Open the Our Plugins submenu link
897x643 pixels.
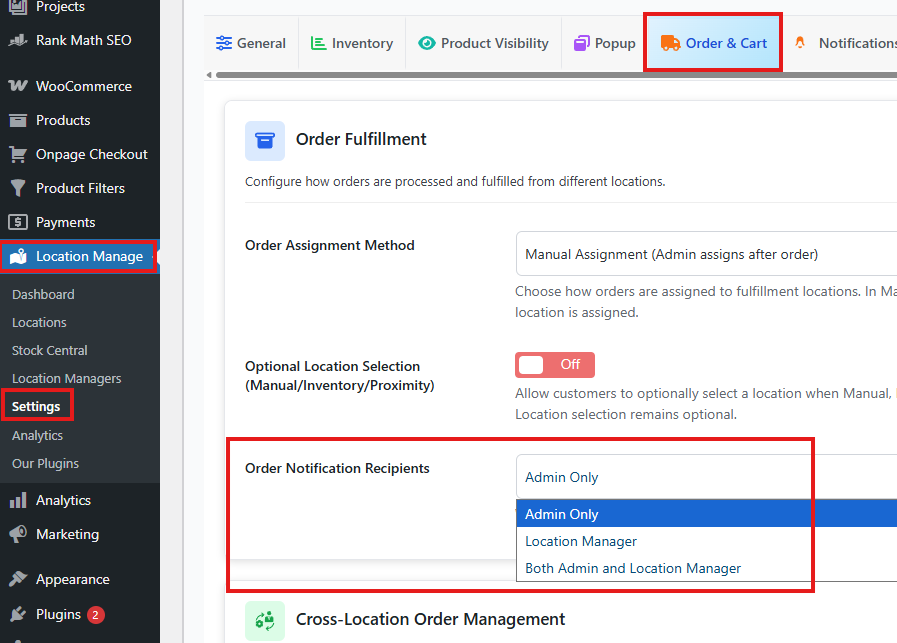[x=45, y=463]
